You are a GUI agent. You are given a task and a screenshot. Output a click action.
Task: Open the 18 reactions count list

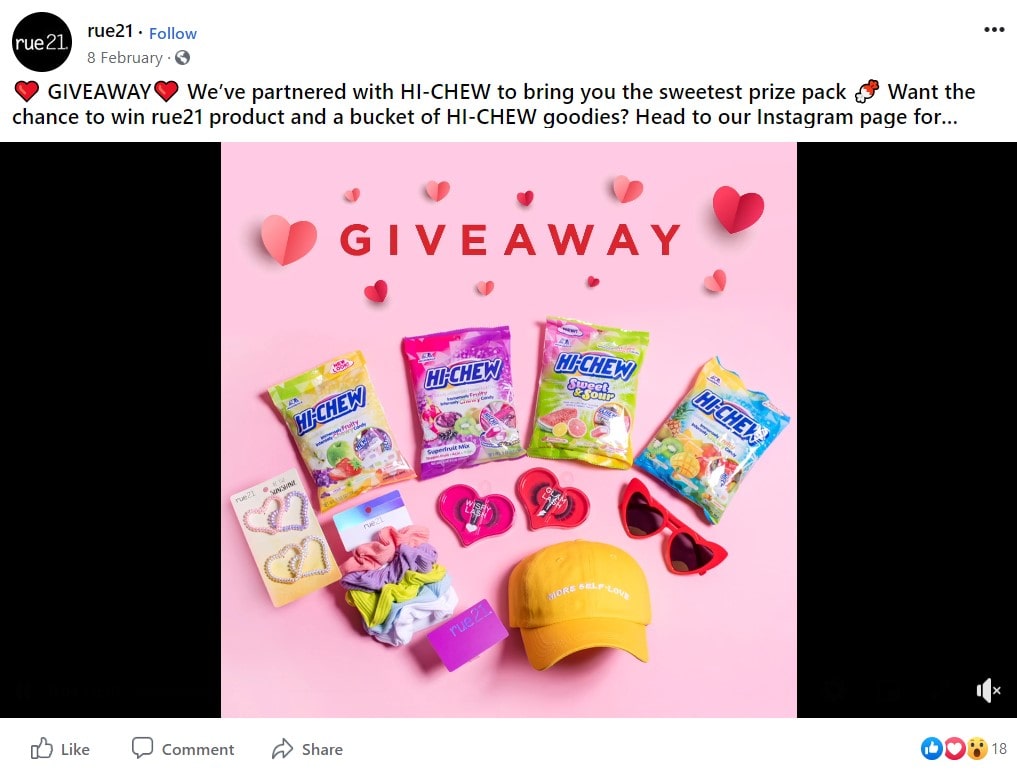(x=999, y=749)
